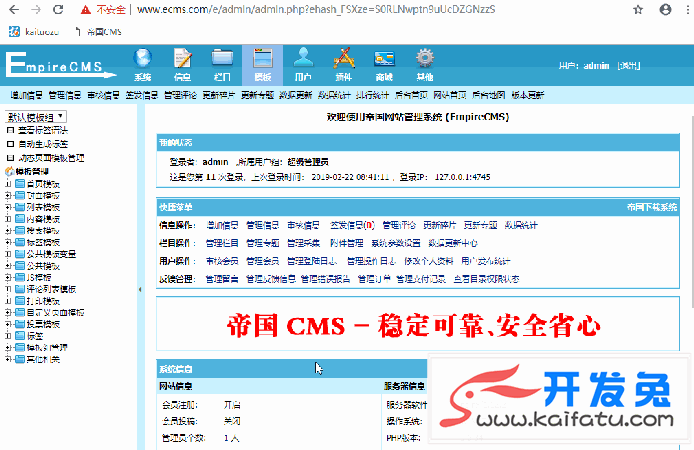The width and height of the screenshot is (694, 450).
Task: Open 系统参数设置 in the quick menu
Action: 396,243
